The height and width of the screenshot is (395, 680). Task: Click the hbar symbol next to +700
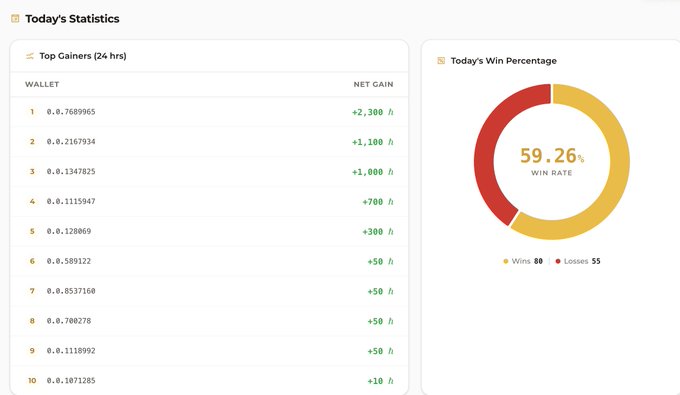391,202
